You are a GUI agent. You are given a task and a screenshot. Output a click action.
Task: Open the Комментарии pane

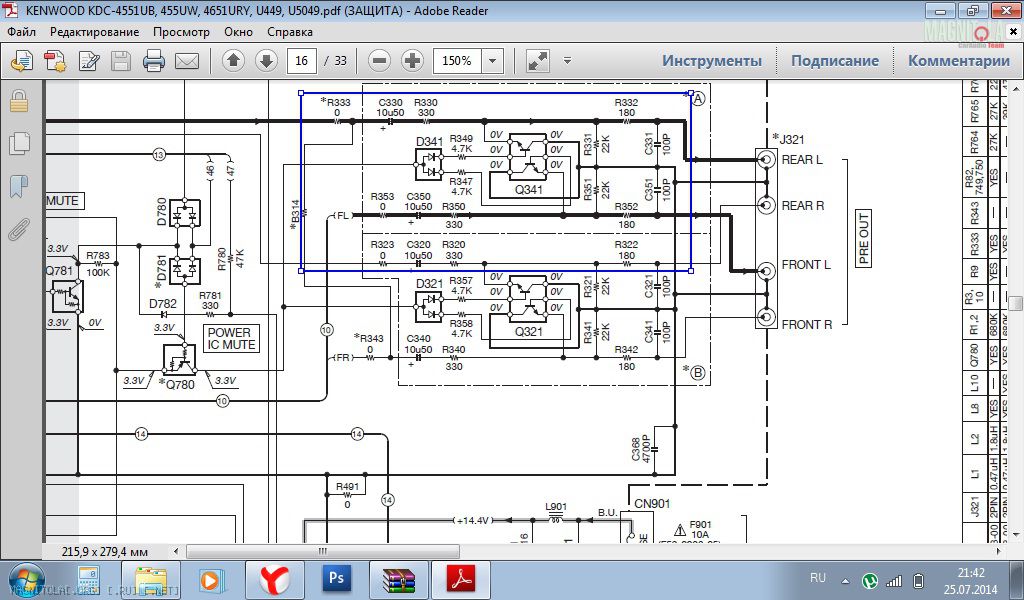coord(959,61)
